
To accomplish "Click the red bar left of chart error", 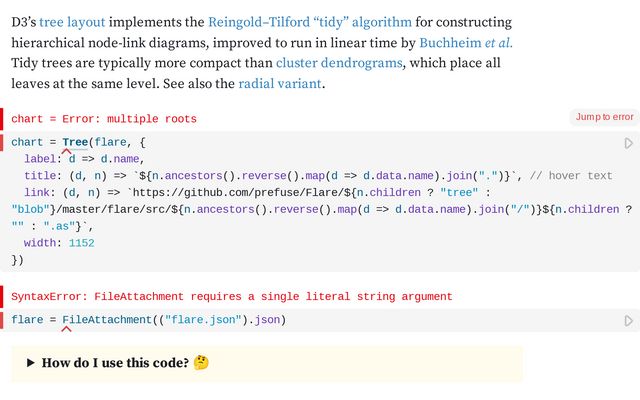I will pyautogui.click(x=3, y=119).
